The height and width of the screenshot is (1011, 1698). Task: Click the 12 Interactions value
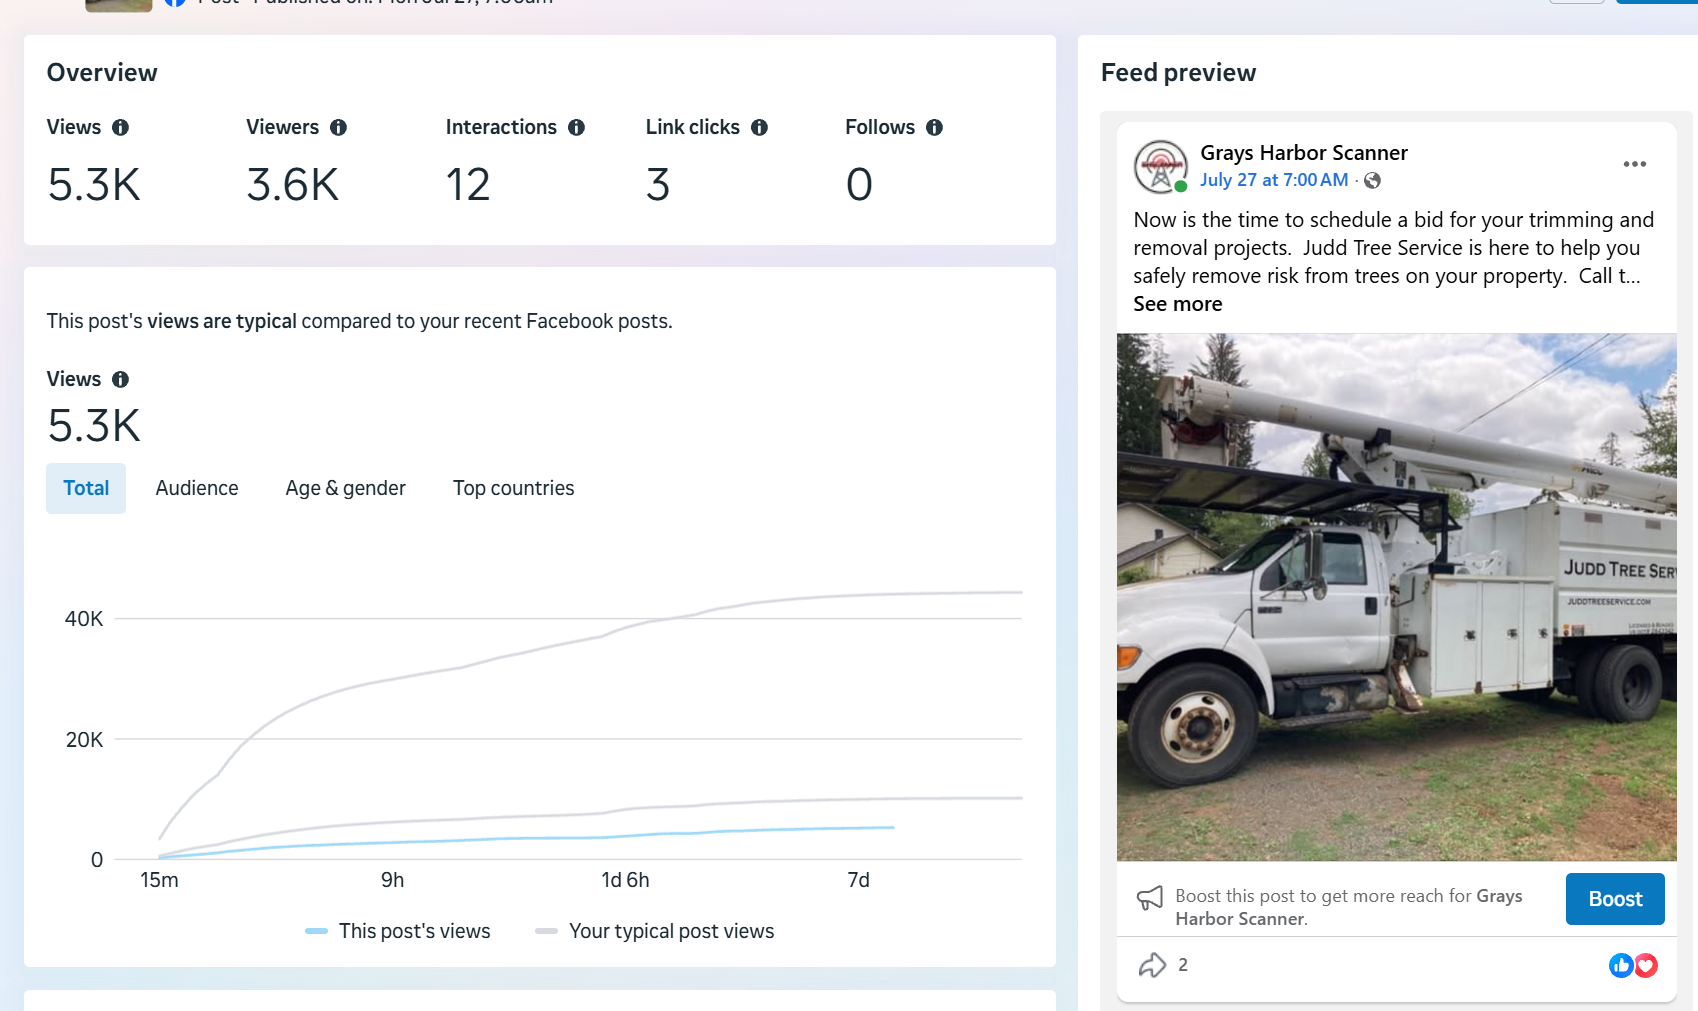[468, 185]
